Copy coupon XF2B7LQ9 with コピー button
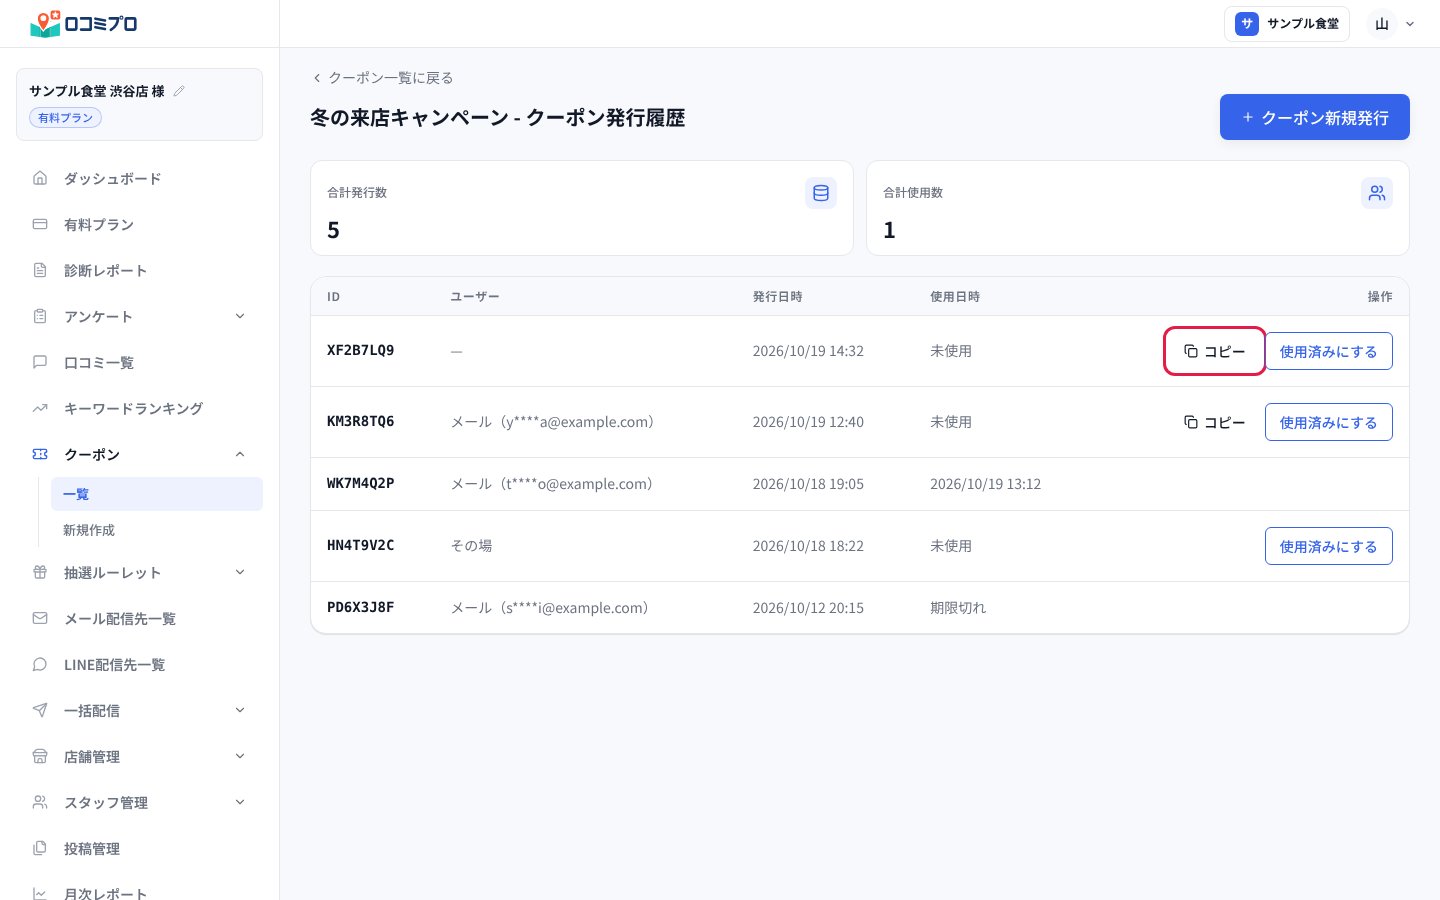1440x900 pixels. (1215, 351)
